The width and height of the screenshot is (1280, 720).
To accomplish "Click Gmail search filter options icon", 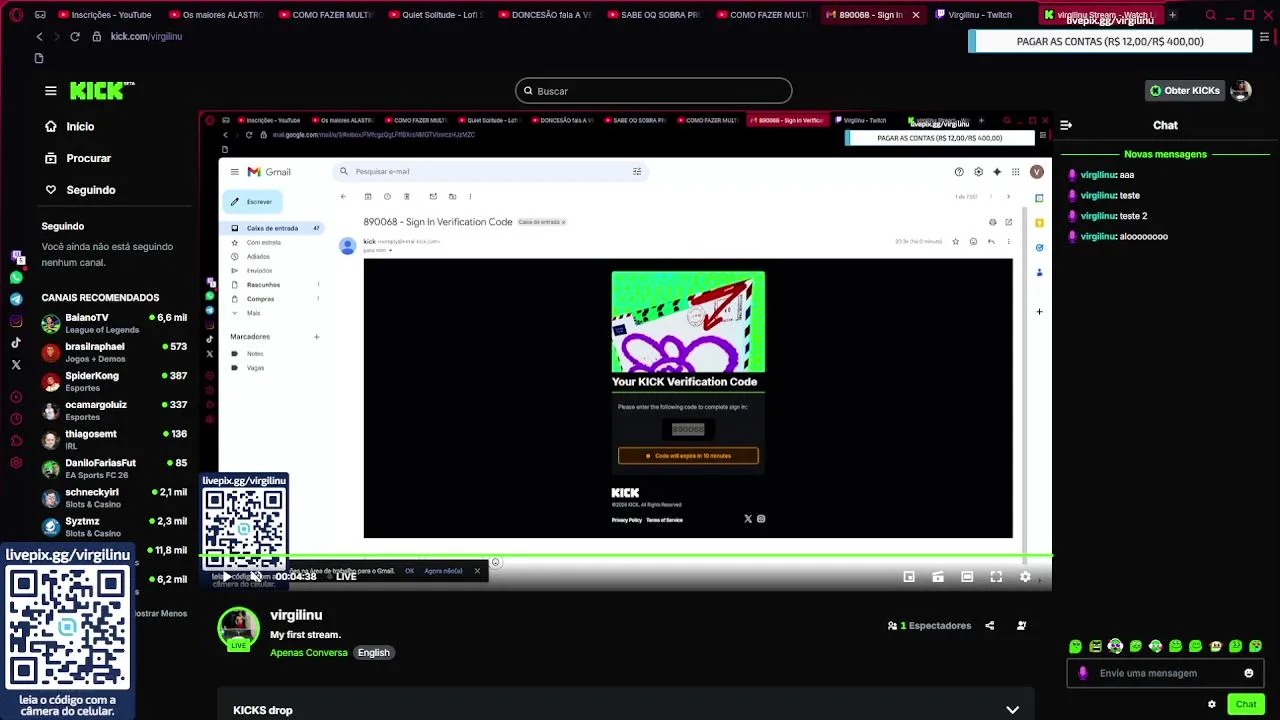I will pos(637,172).
